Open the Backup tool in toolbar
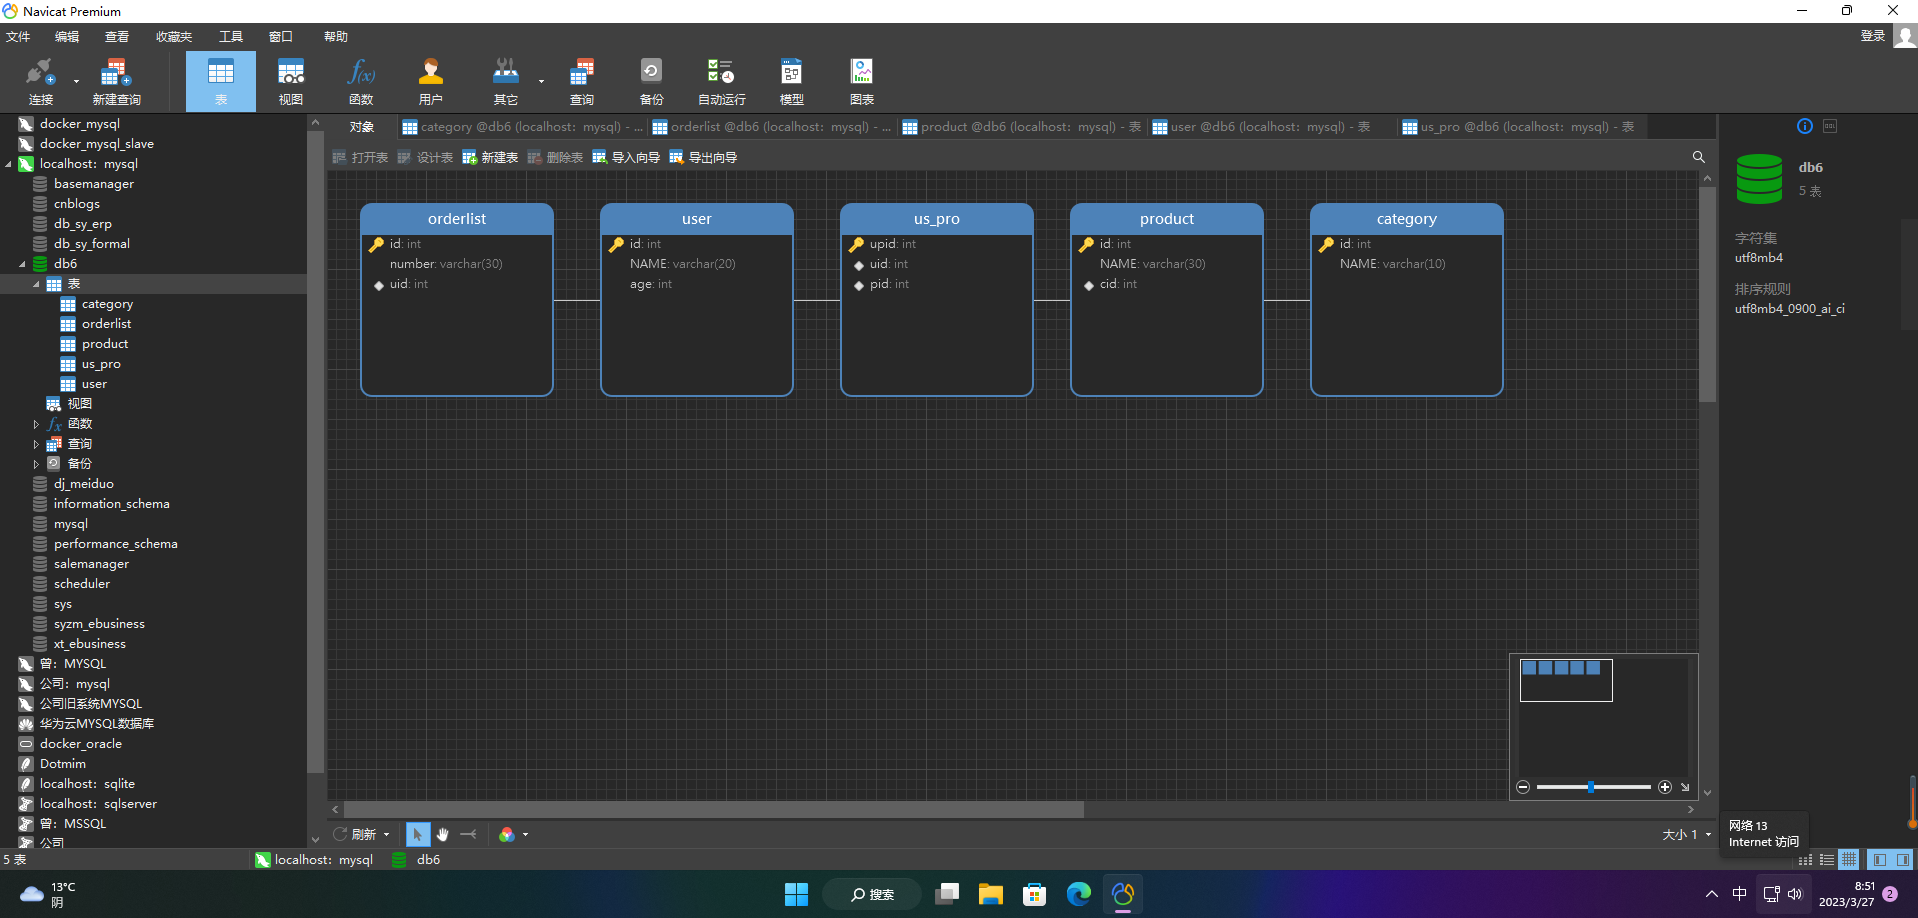Image resolution: width=1918 pixels, height=918 pixels. 651,81
